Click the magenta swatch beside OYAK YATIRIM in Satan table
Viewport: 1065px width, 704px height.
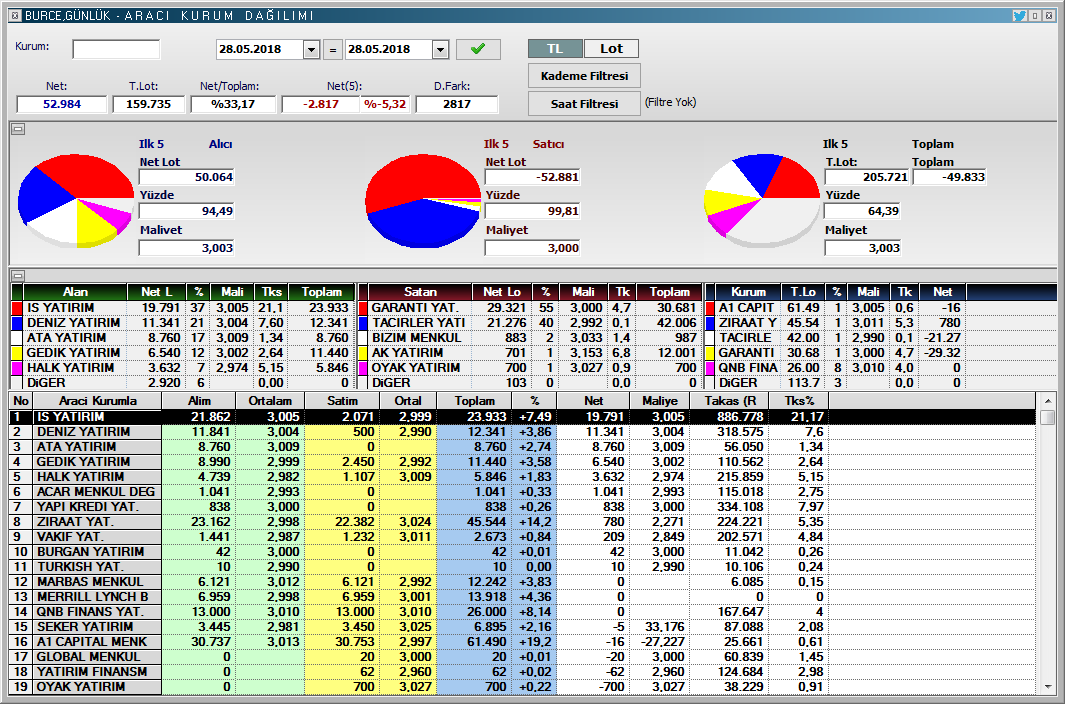pos(363,368)
